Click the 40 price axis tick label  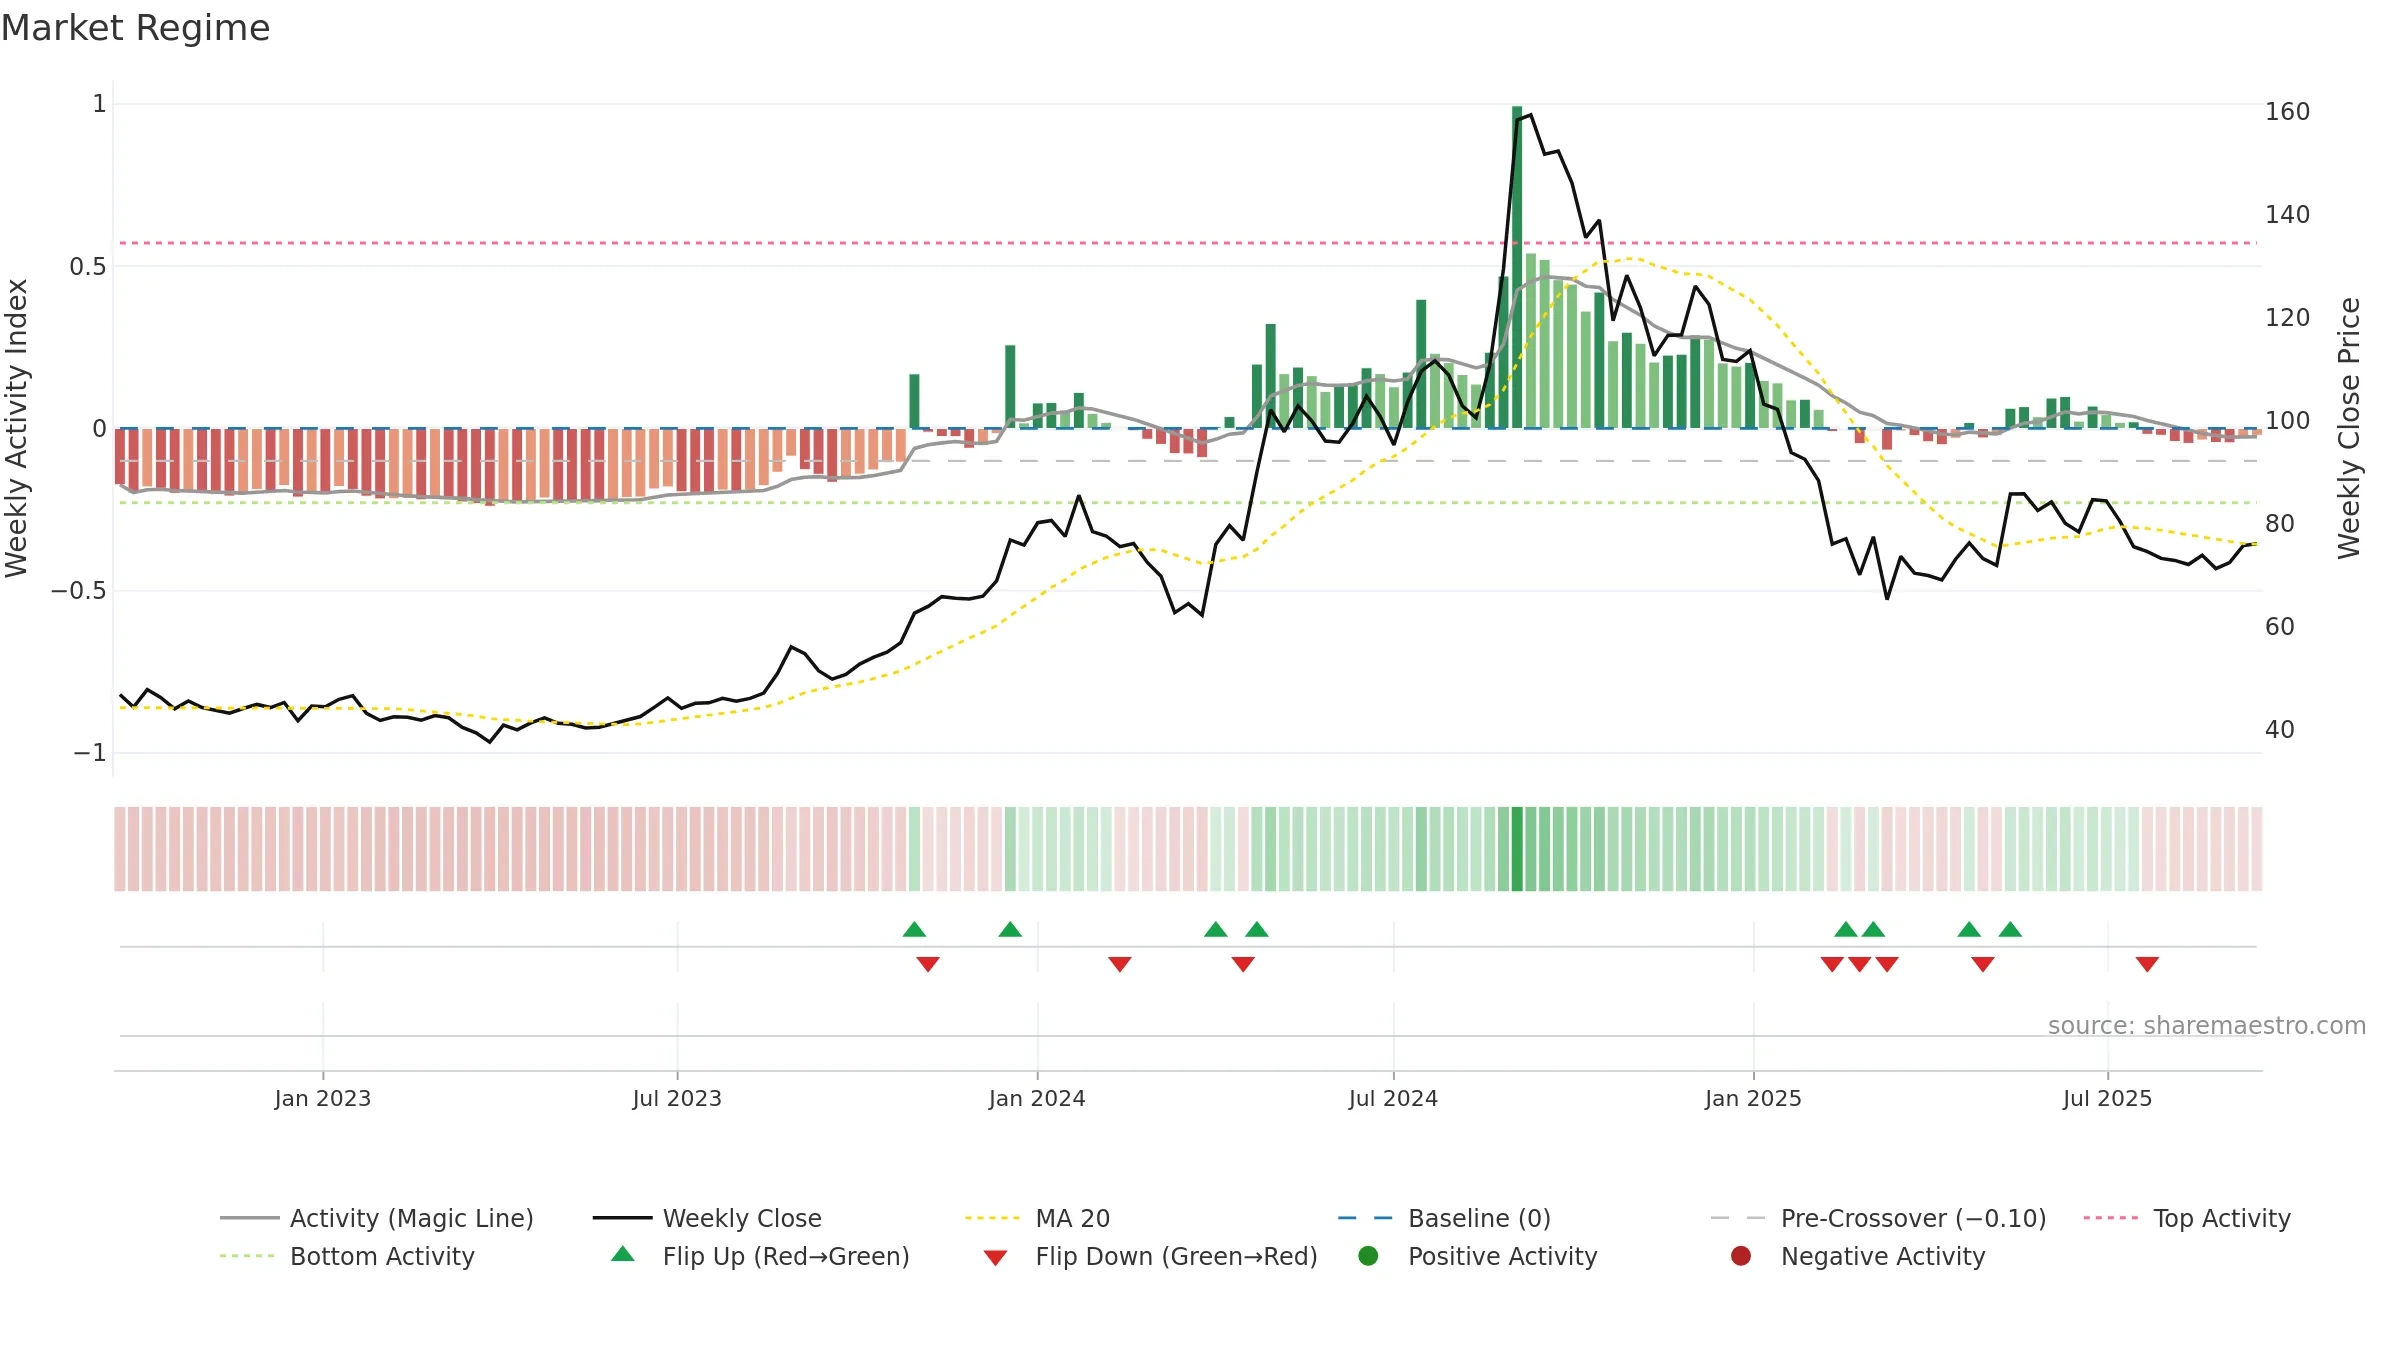[2279, 730]
